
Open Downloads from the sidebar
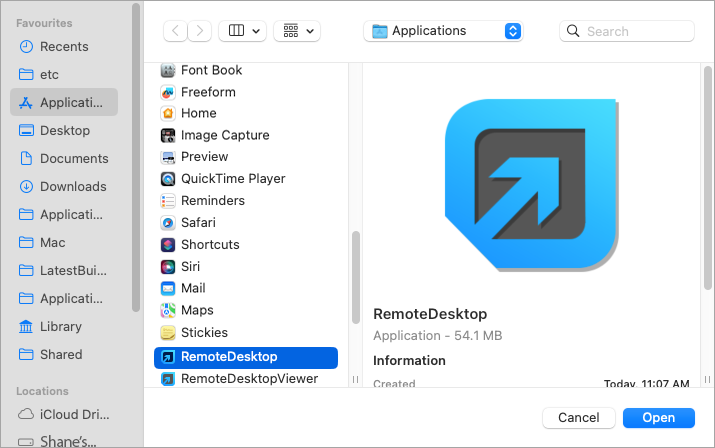point(72,187)
